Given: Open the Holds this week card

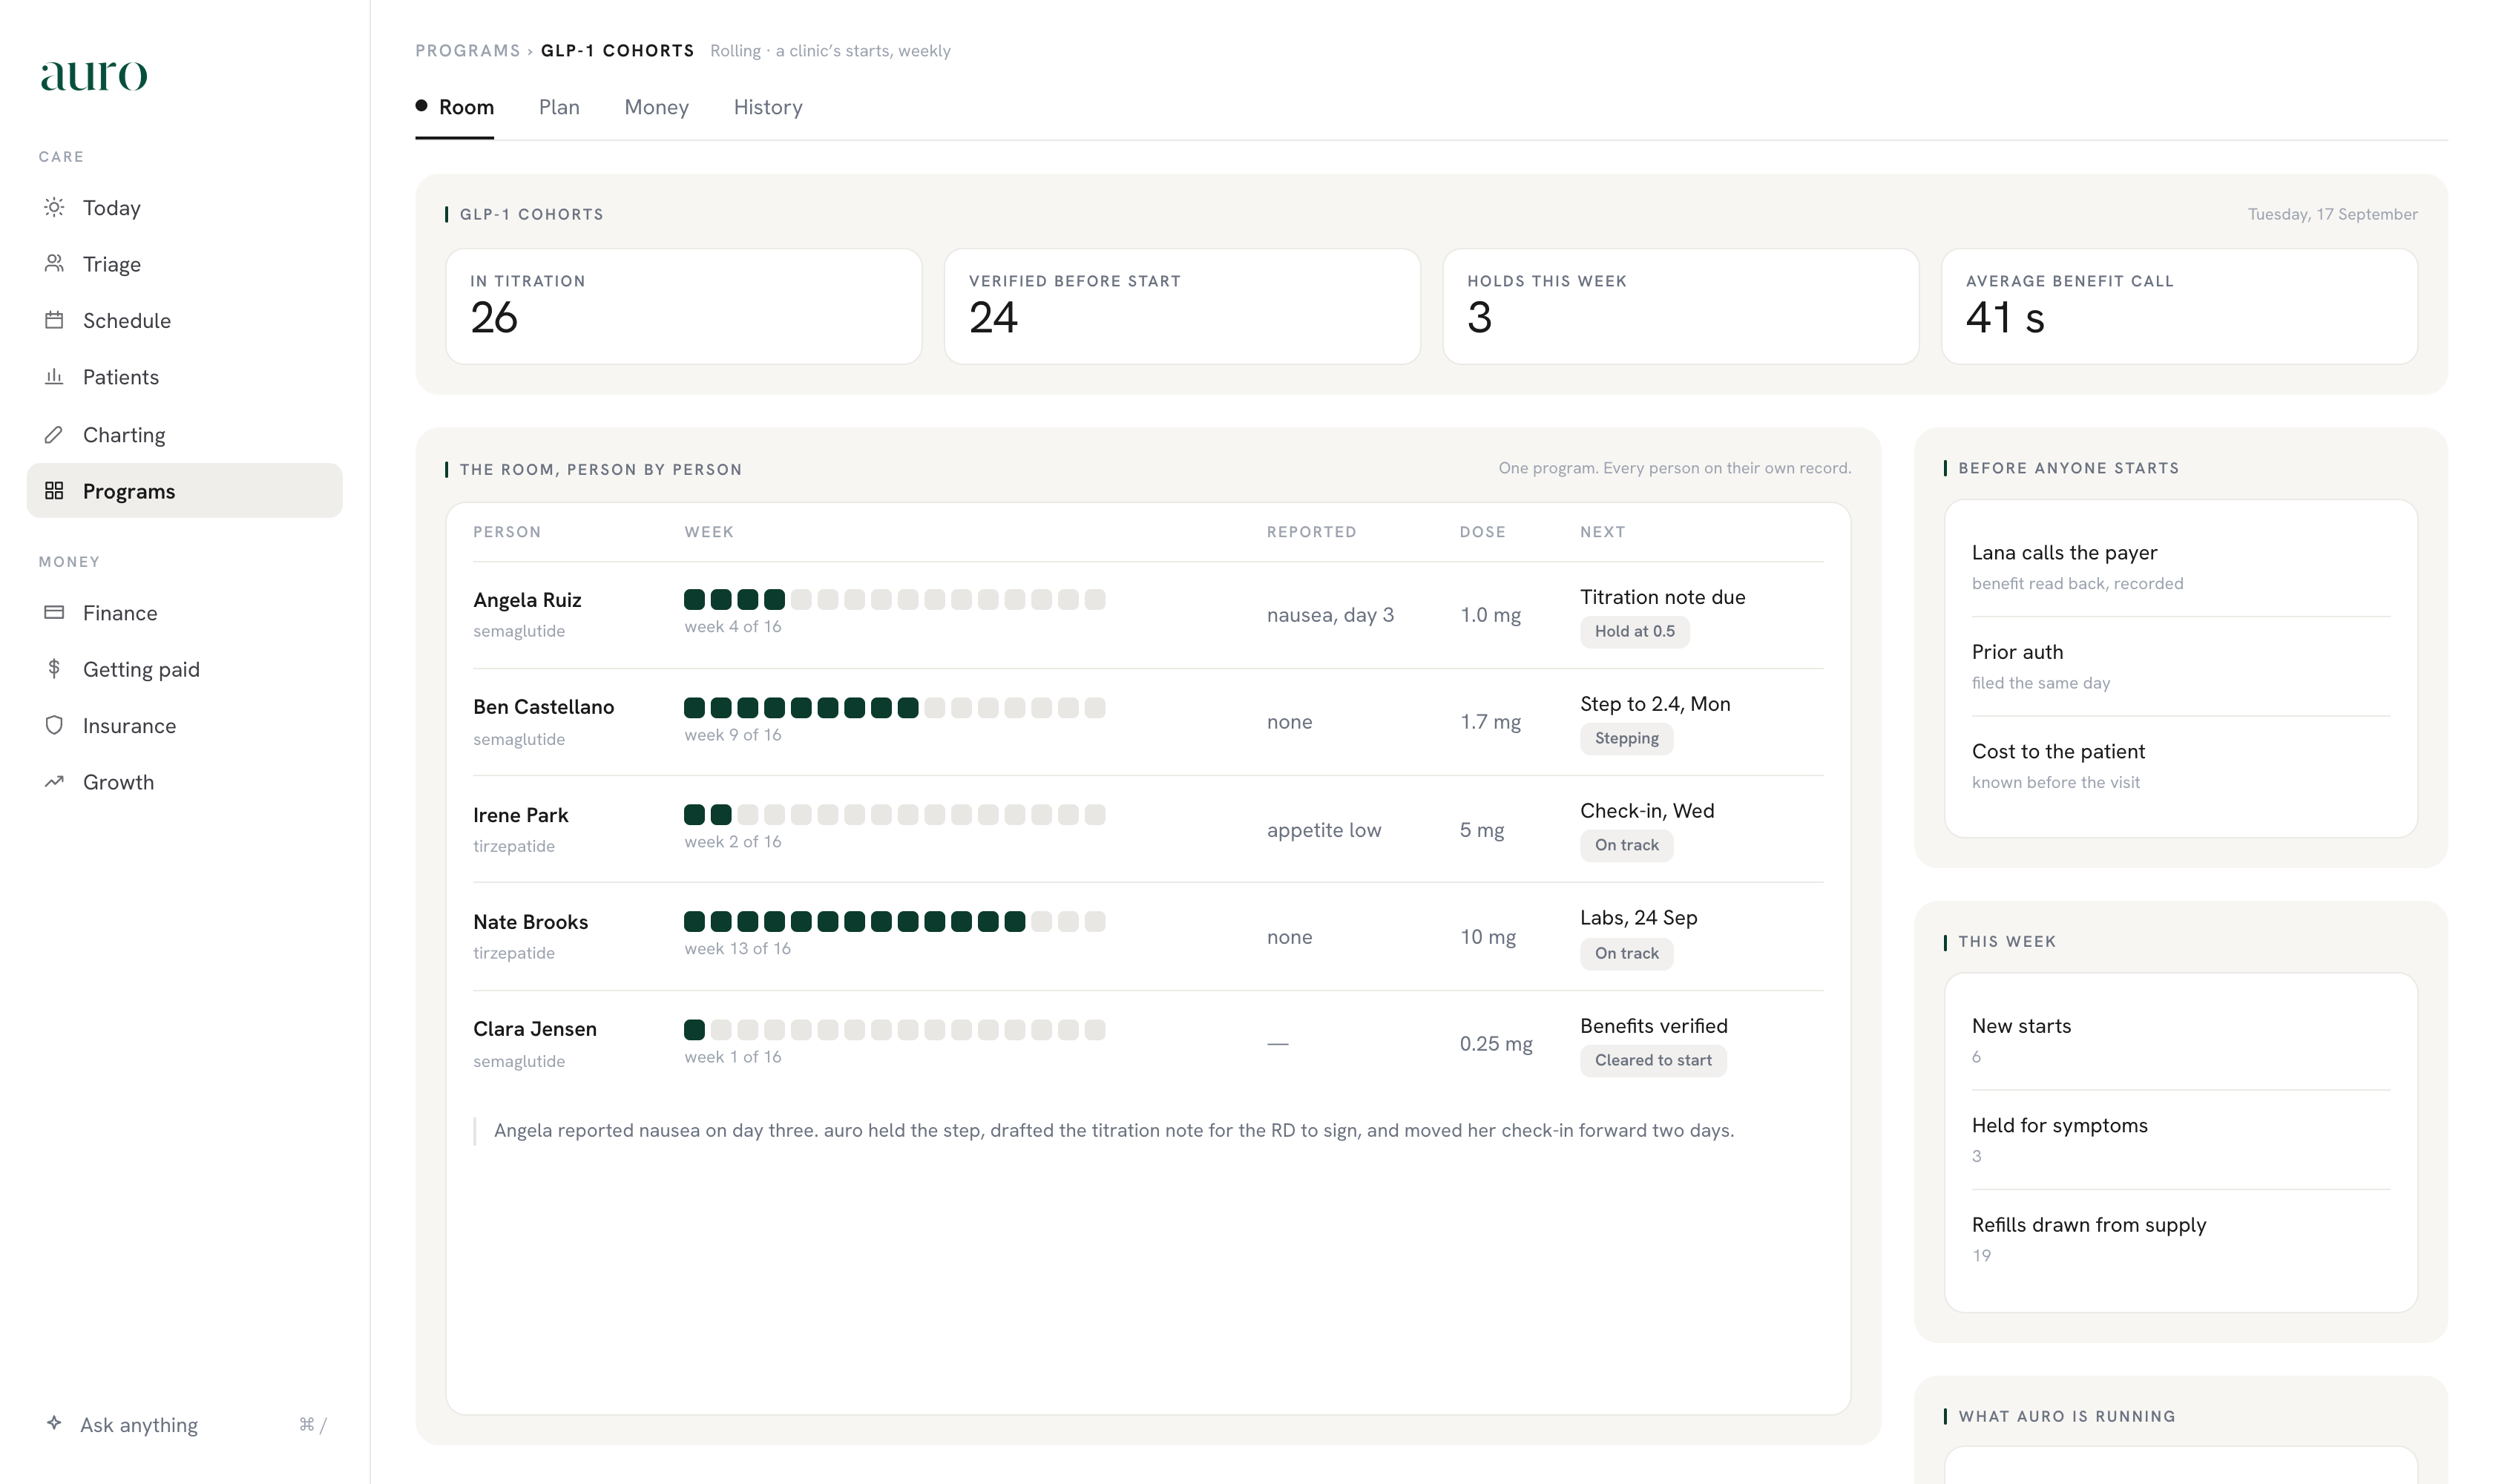Looking at the screenshot, I should click(1680, 306).
